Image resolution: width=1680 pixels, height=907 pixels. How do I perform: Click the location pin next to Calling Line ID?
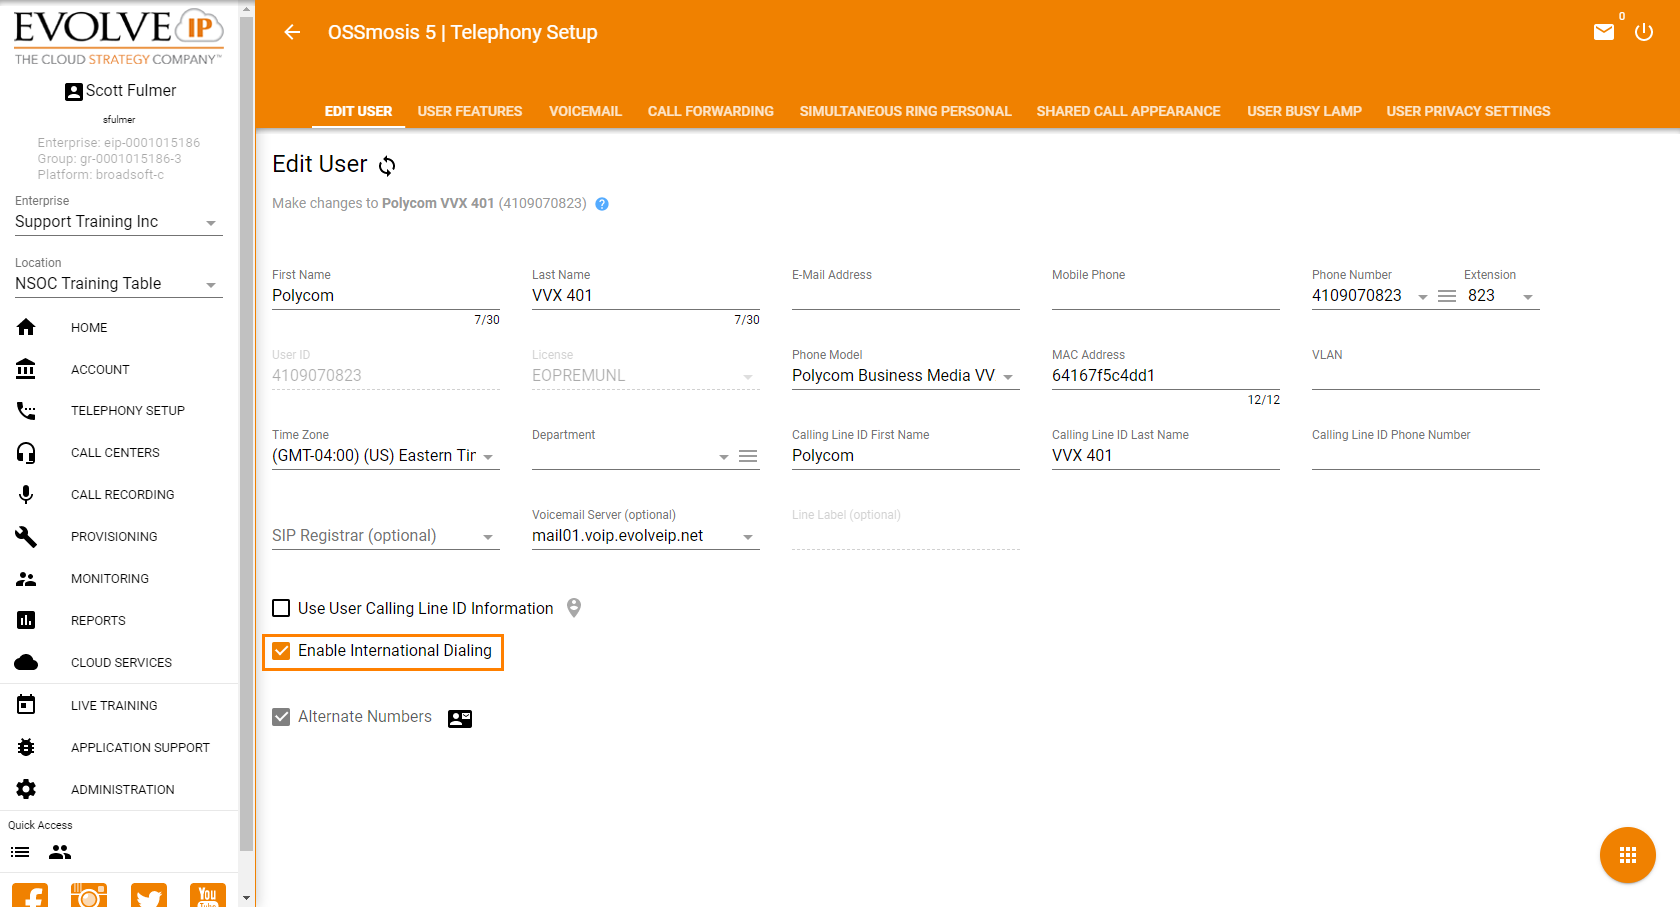pos(574,608)
